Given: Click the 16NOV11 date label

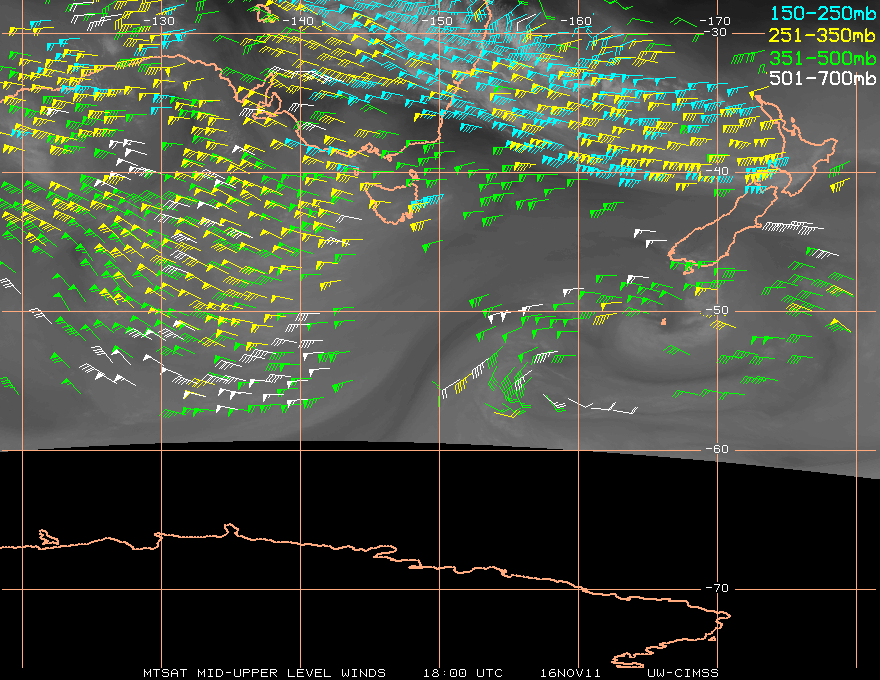Looking at the screenshot, I should tap(570, 673).
